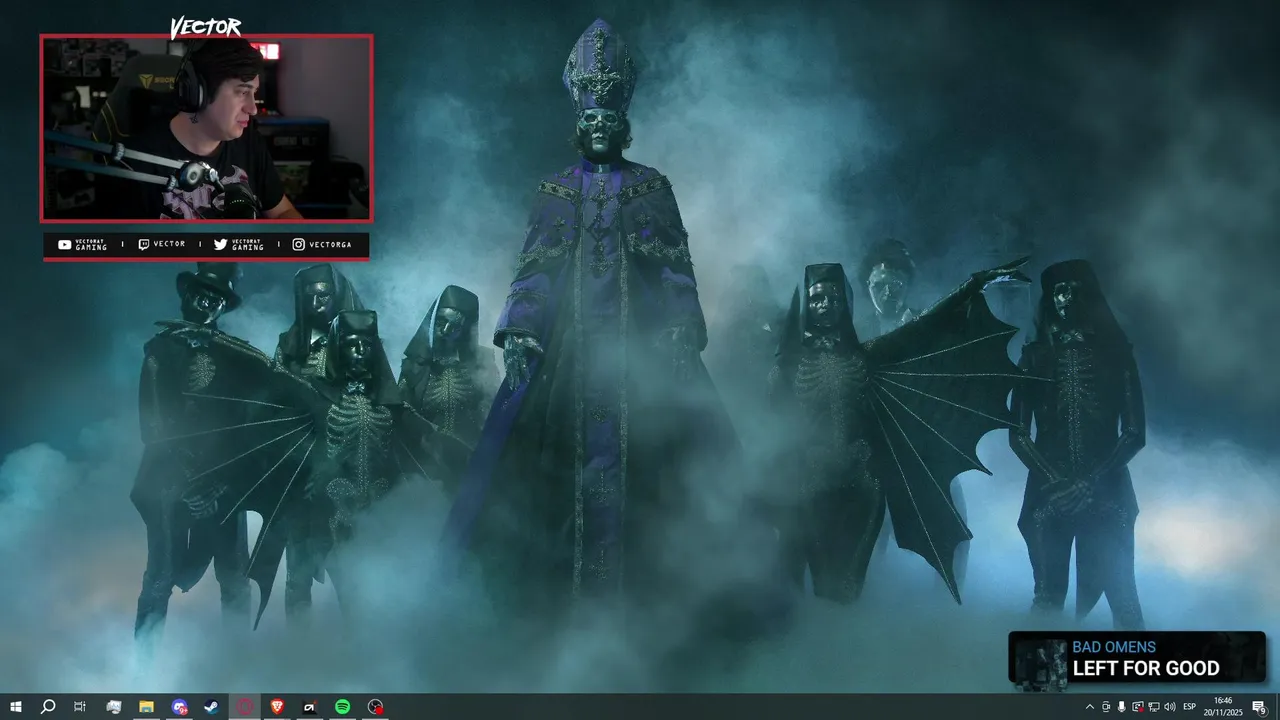The image size is (1280, 720).
Task: Open the Meet Now camera tray icon
Action: [1106, 707]
